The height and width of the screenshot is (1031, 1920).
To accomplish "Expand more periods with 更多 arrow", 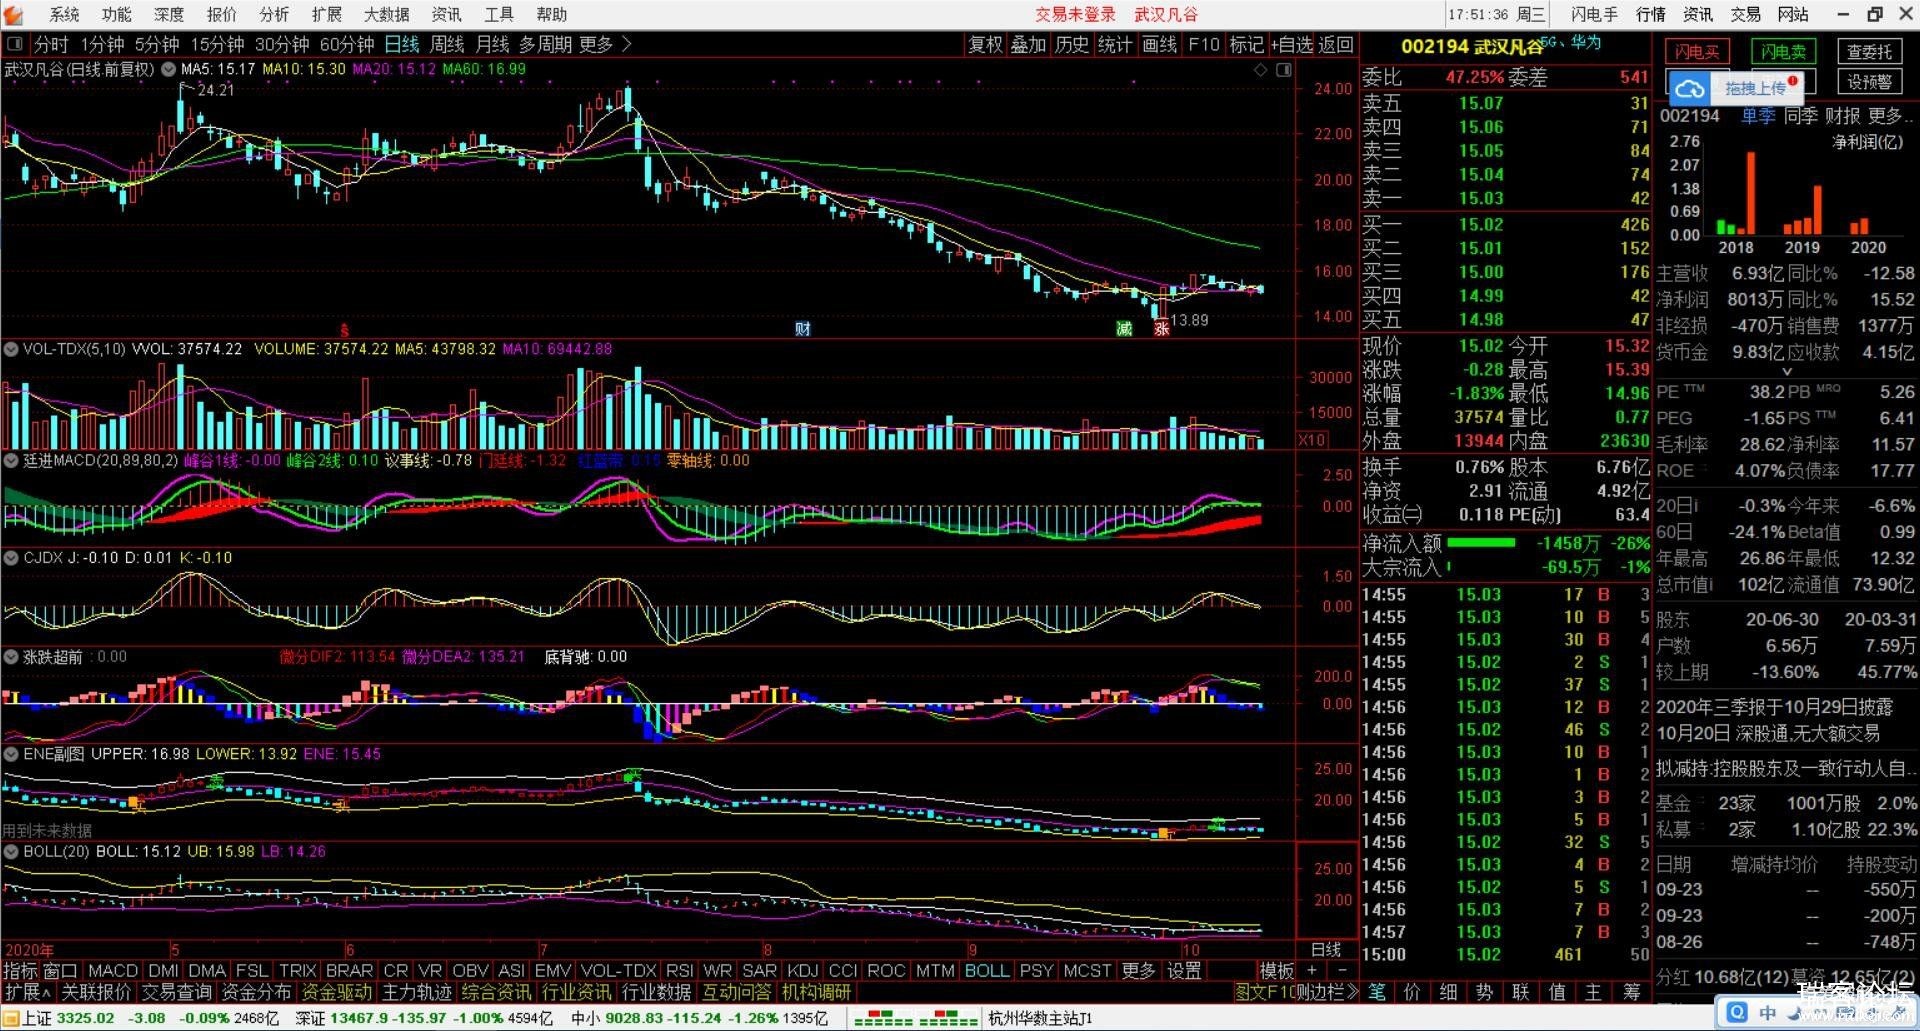I will click(605, 44).
